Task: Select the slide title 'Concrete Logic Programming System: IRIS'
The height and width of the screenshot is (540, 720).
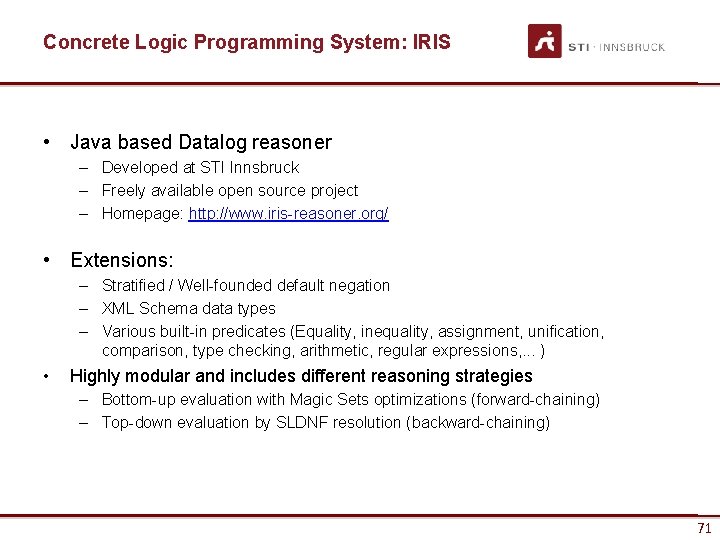Action: pos(247,42)
